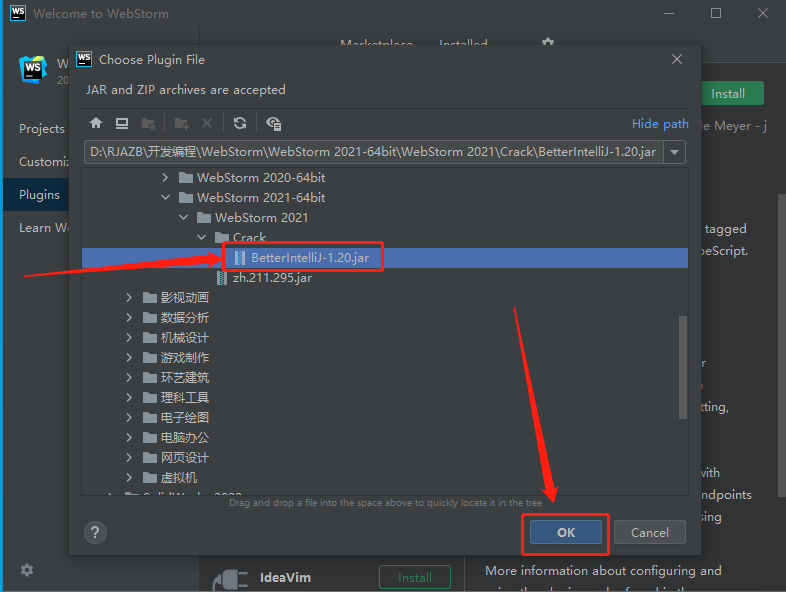Screen dimensions: 786x592
Task: Click the Desktop directory toolbar icon
Action: 122,123
